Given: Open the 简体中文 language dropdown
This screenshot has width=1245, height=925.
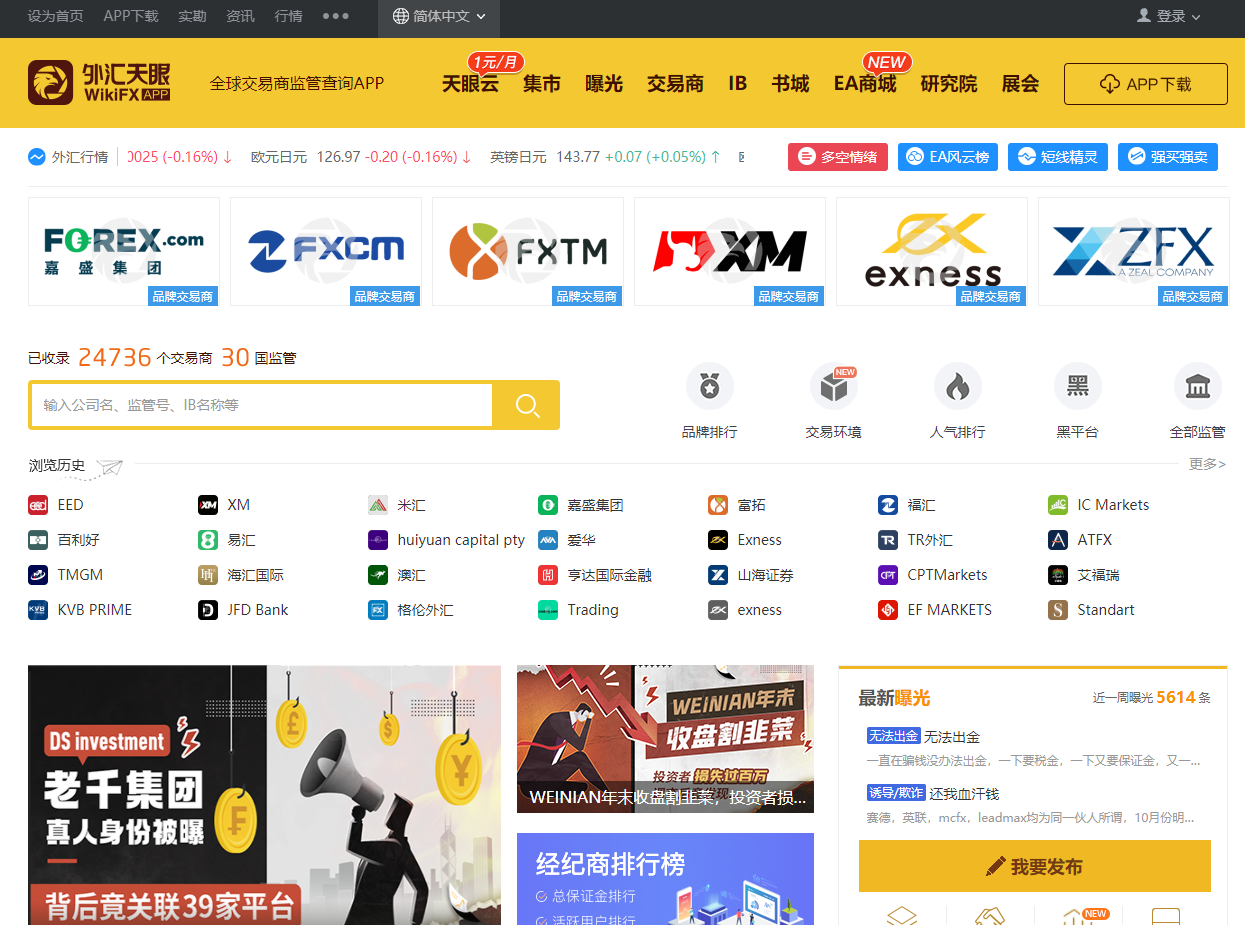Looking at the screenshot, I should pyautogui.click(x=440, y=16).
